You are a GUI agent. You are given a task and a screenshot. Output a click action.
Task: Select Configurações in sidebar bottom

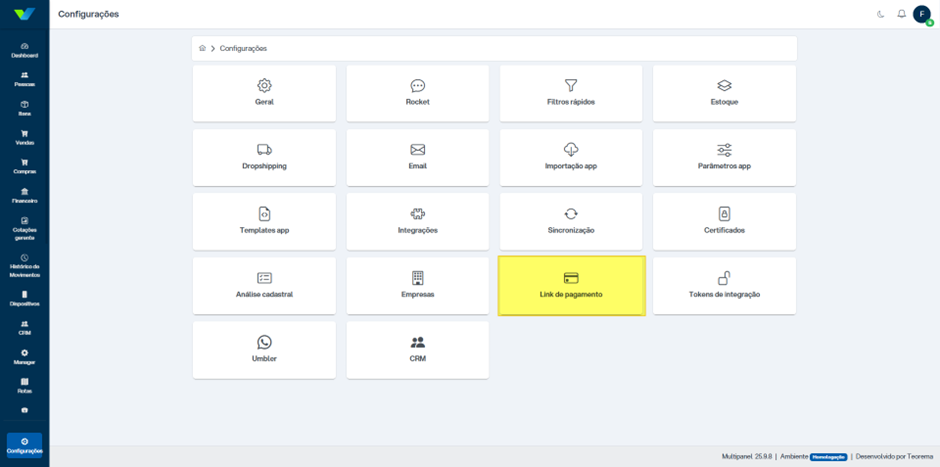(25, 445)
